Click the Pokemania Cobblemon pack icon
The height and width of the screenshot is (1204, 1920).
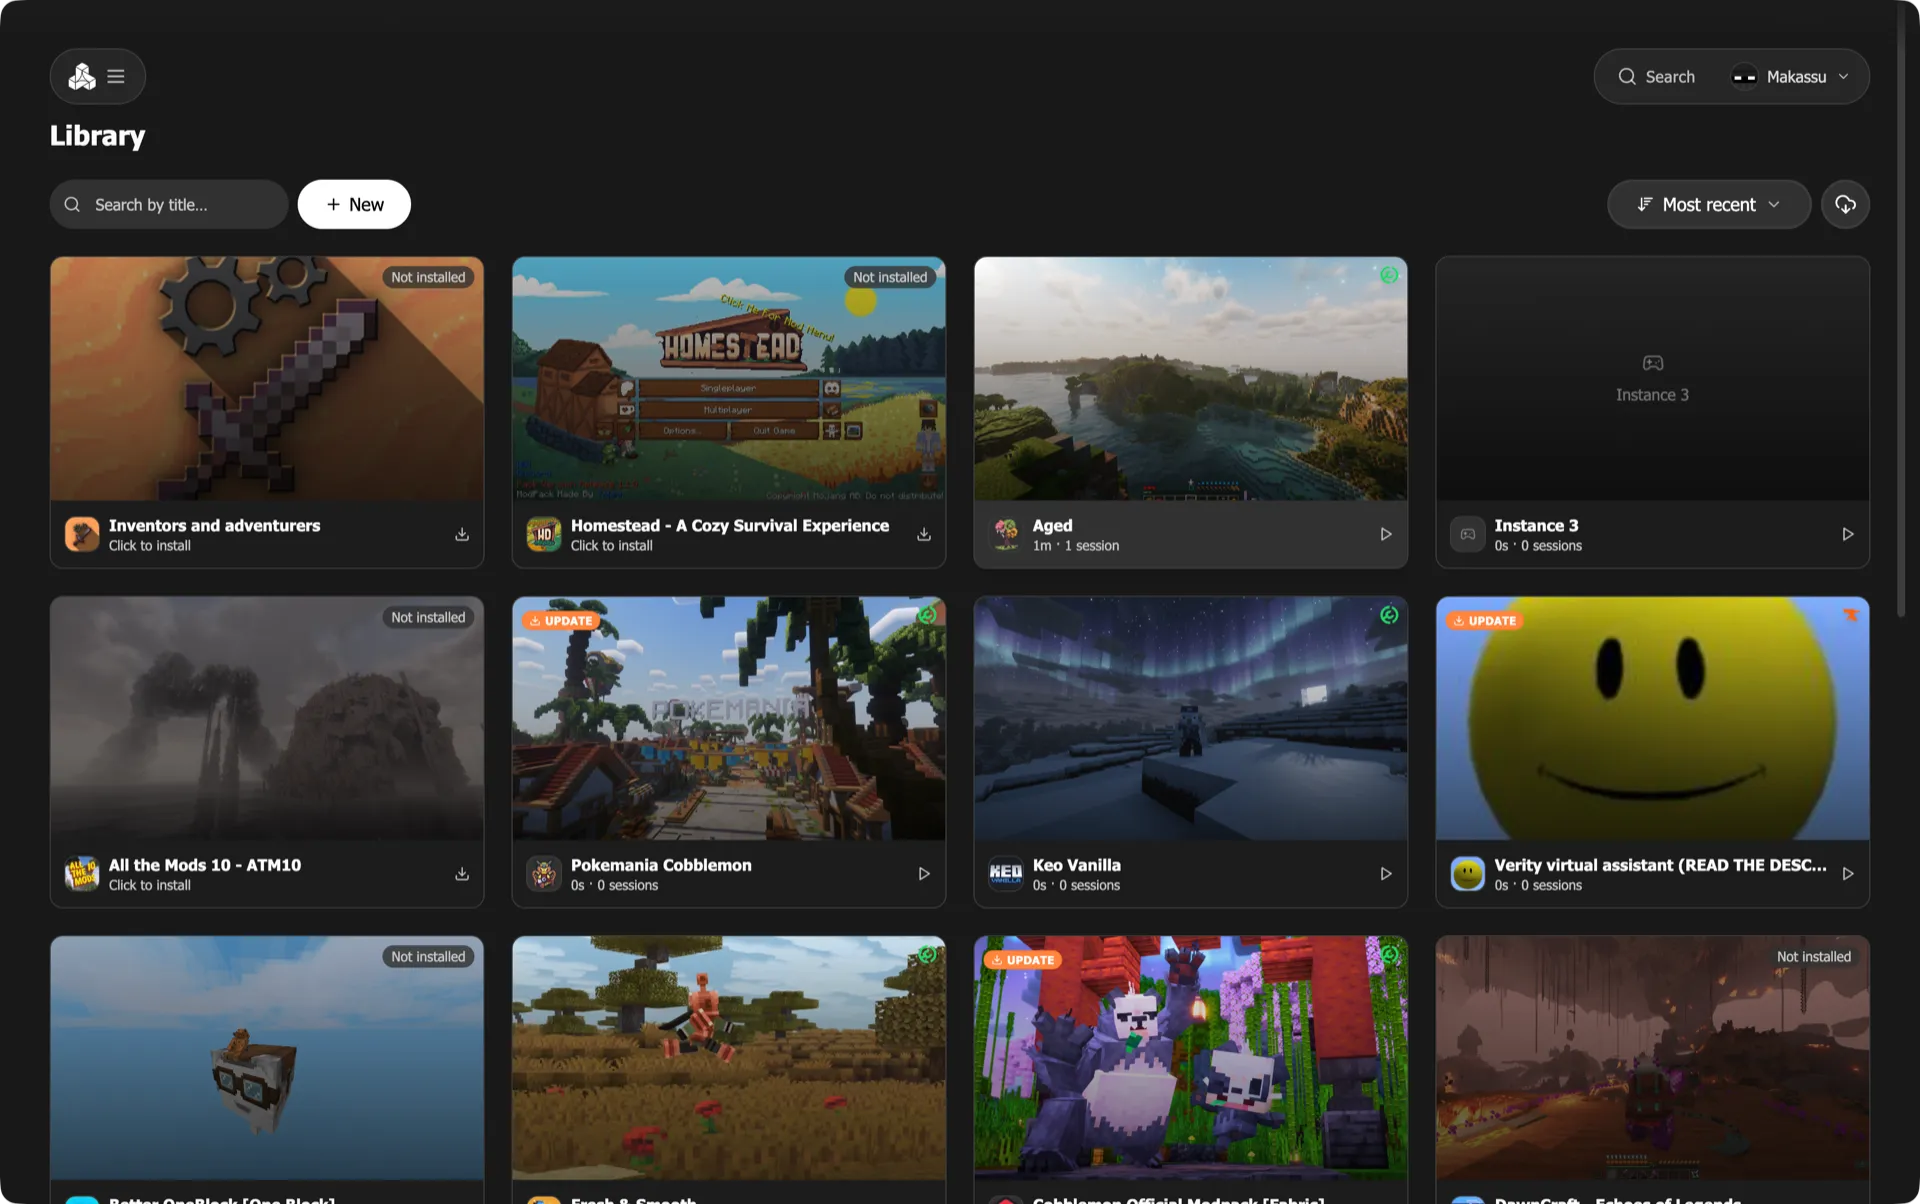pyautogui.click(x=544, y=874)
